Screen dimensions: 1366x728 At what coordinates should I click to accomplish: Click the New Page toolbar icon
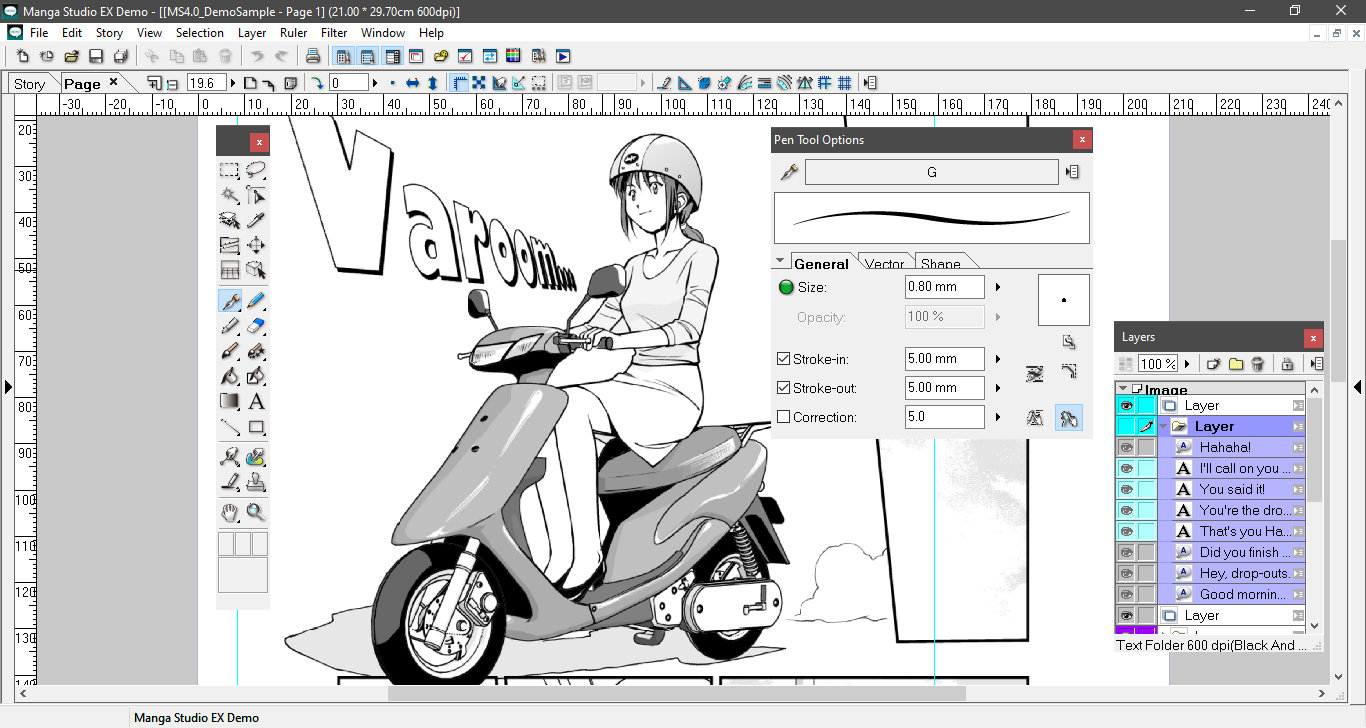[x=22, y=56]
